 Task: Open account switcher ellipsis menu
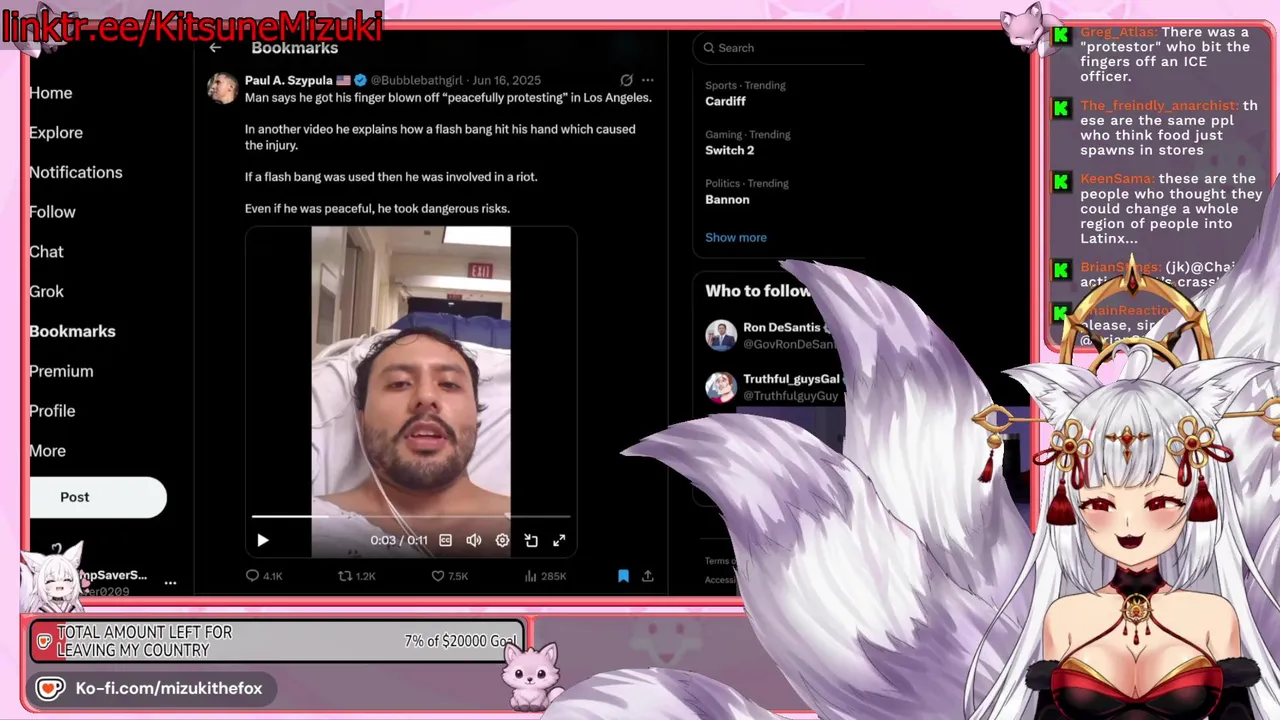tap(170, 582)
